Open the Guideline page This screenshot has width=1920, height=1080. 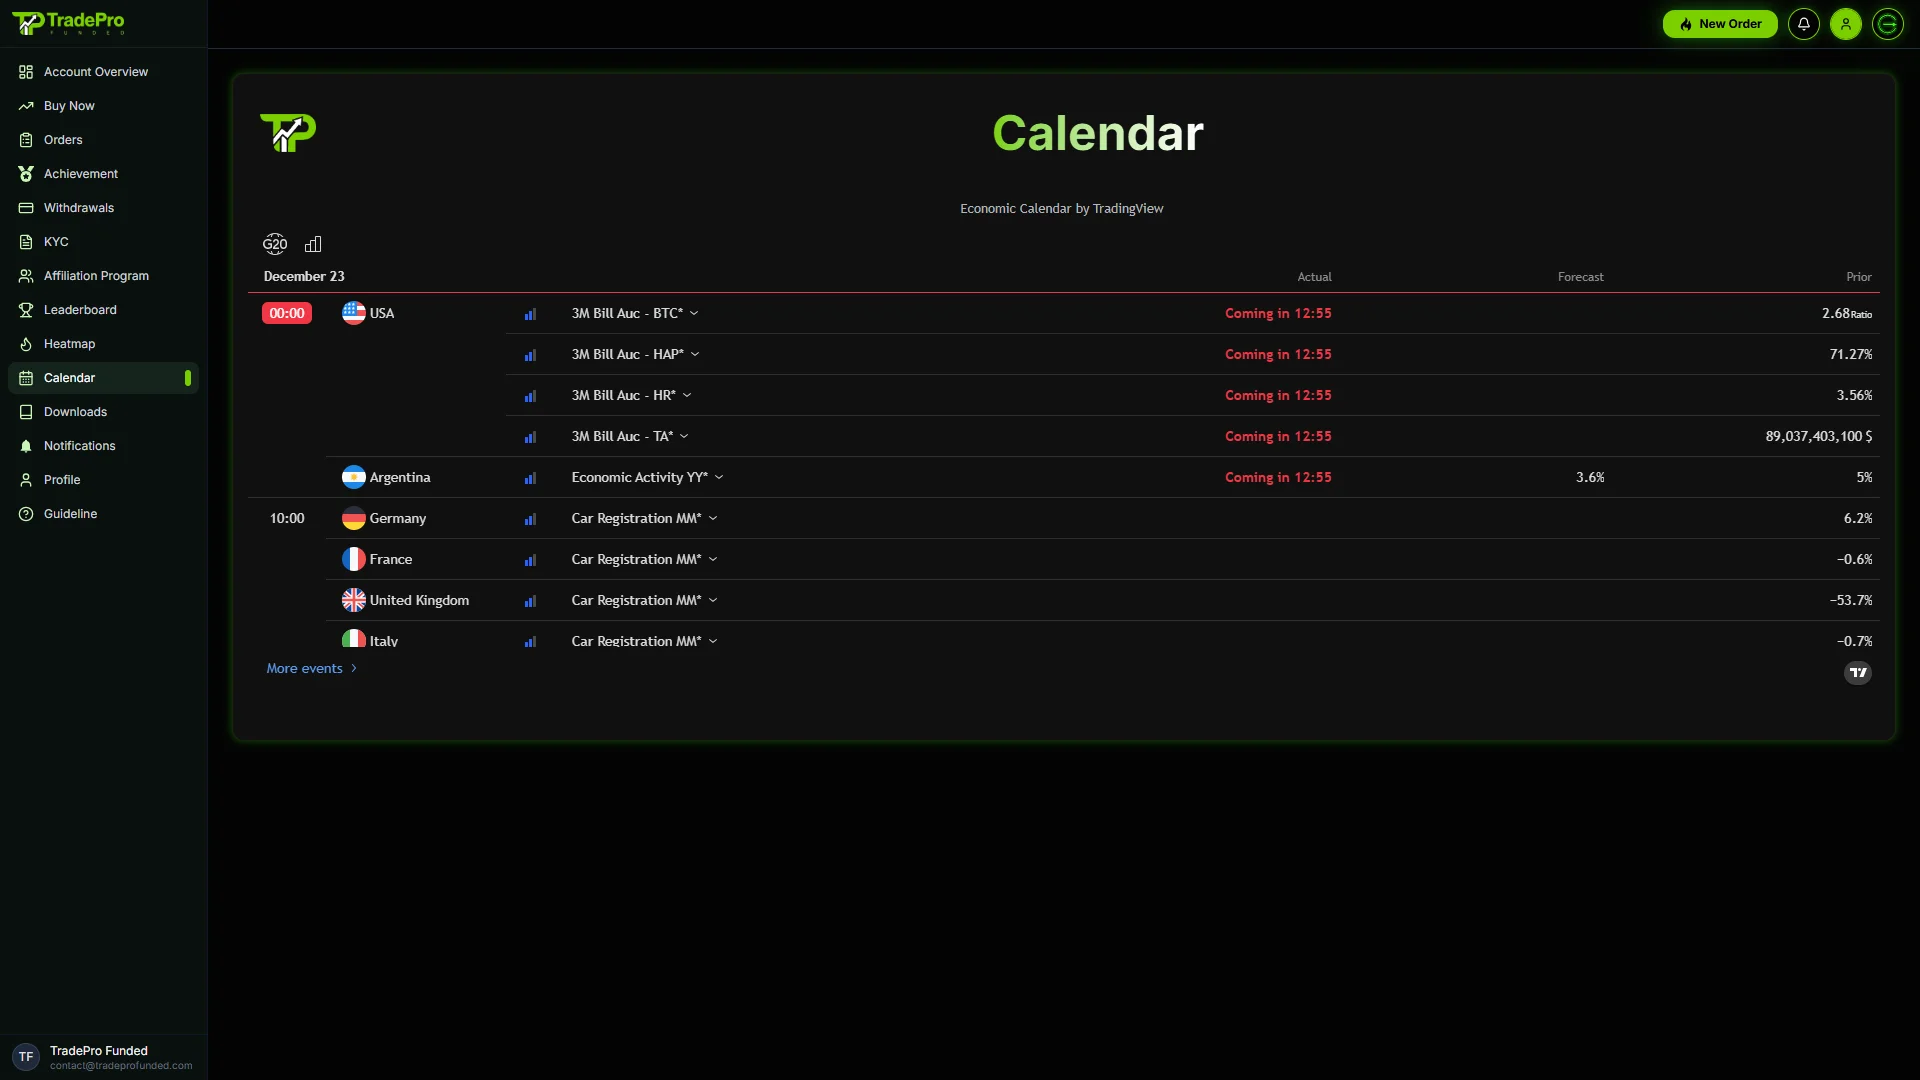click(x=103, y=514)
